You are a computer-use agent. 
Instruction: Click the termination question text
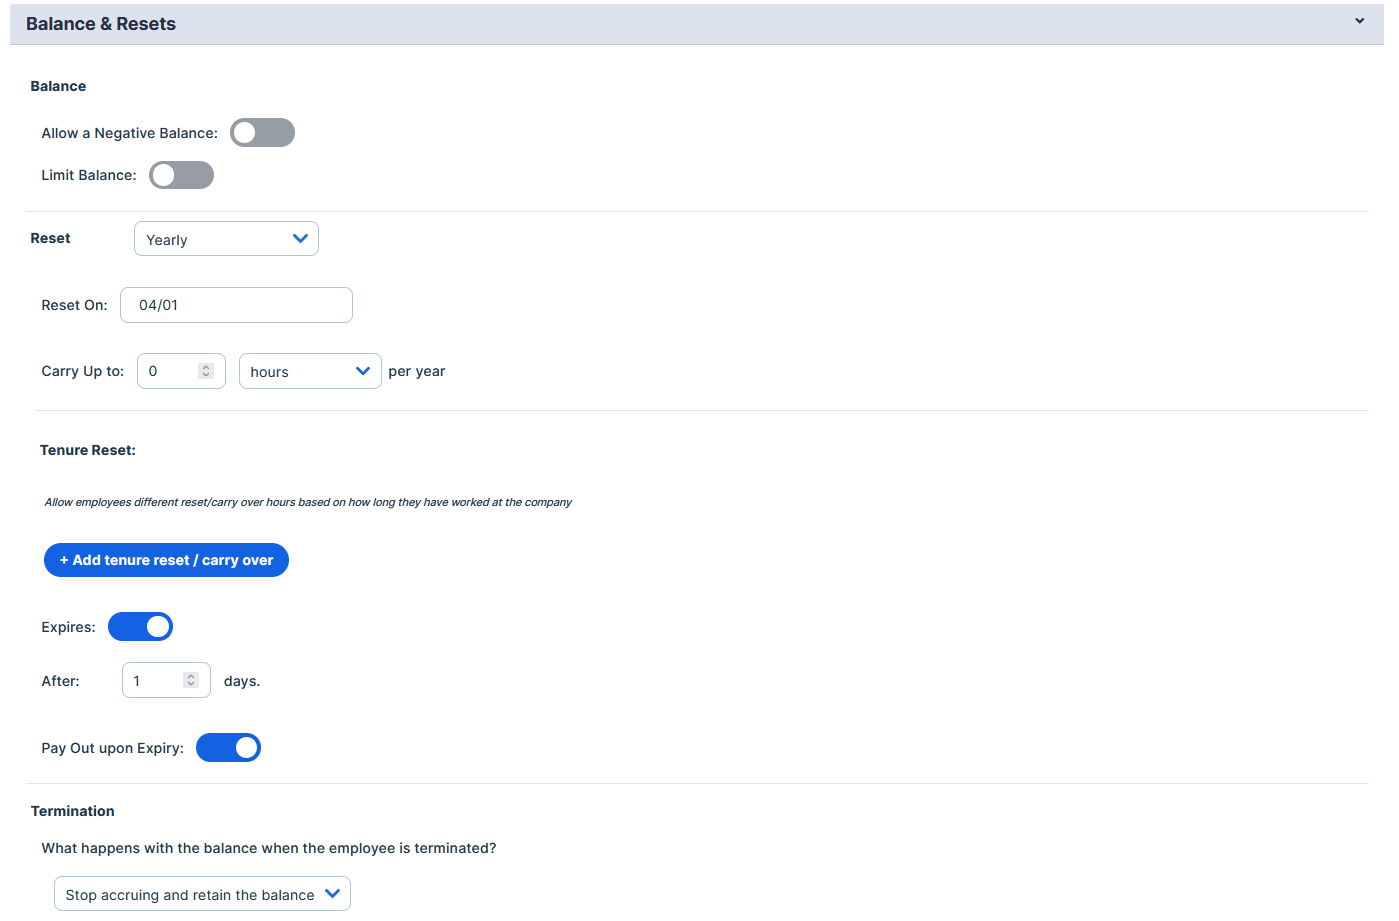pyautogui.click(x=269, y=848)
